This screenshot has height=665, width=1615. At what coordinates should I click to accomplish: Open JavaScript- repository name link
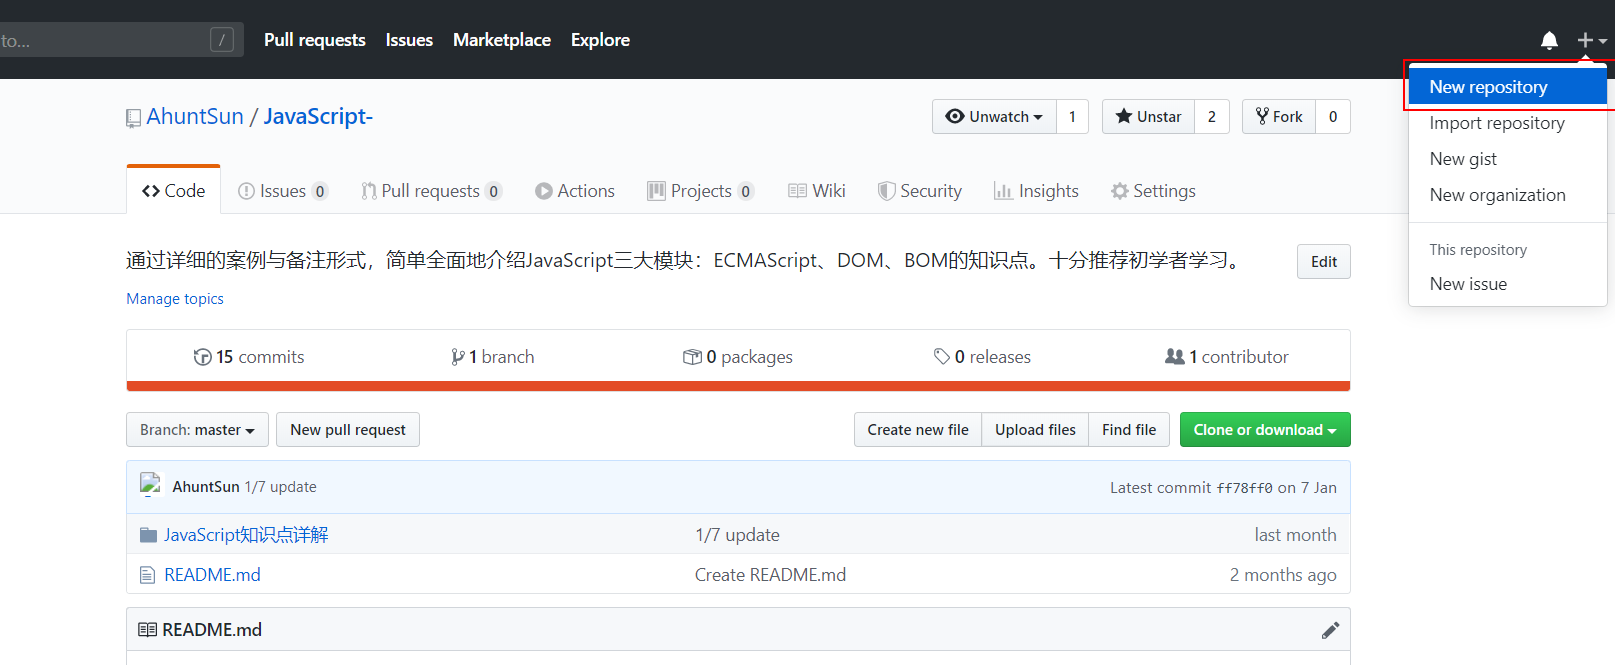point(318,116)
